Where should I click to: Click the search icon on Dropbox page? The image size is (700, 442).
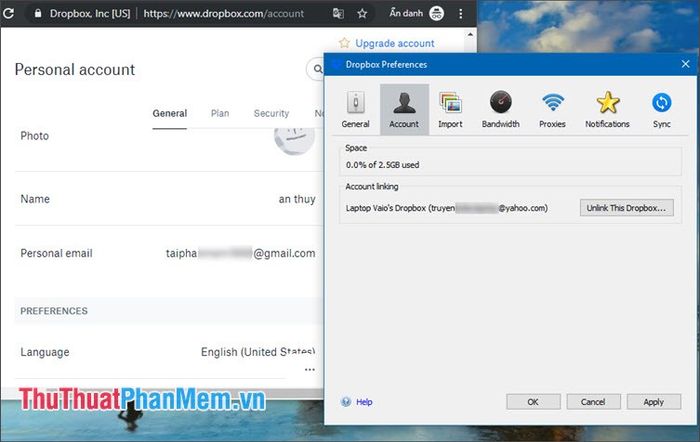[317, 69]
